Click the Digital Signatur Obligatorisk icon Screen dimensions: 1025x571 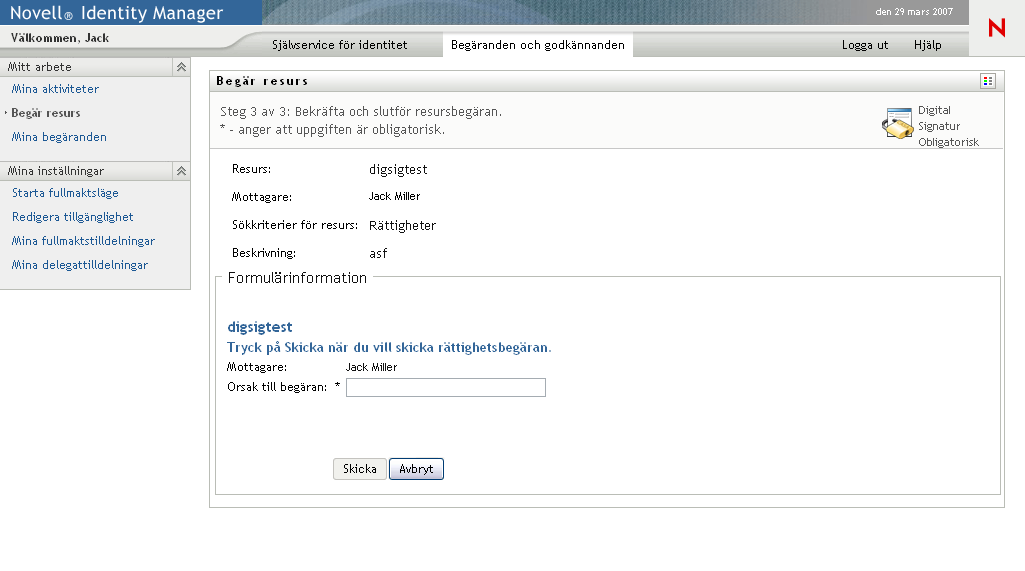pyautogui.click(x=898, y=124)
